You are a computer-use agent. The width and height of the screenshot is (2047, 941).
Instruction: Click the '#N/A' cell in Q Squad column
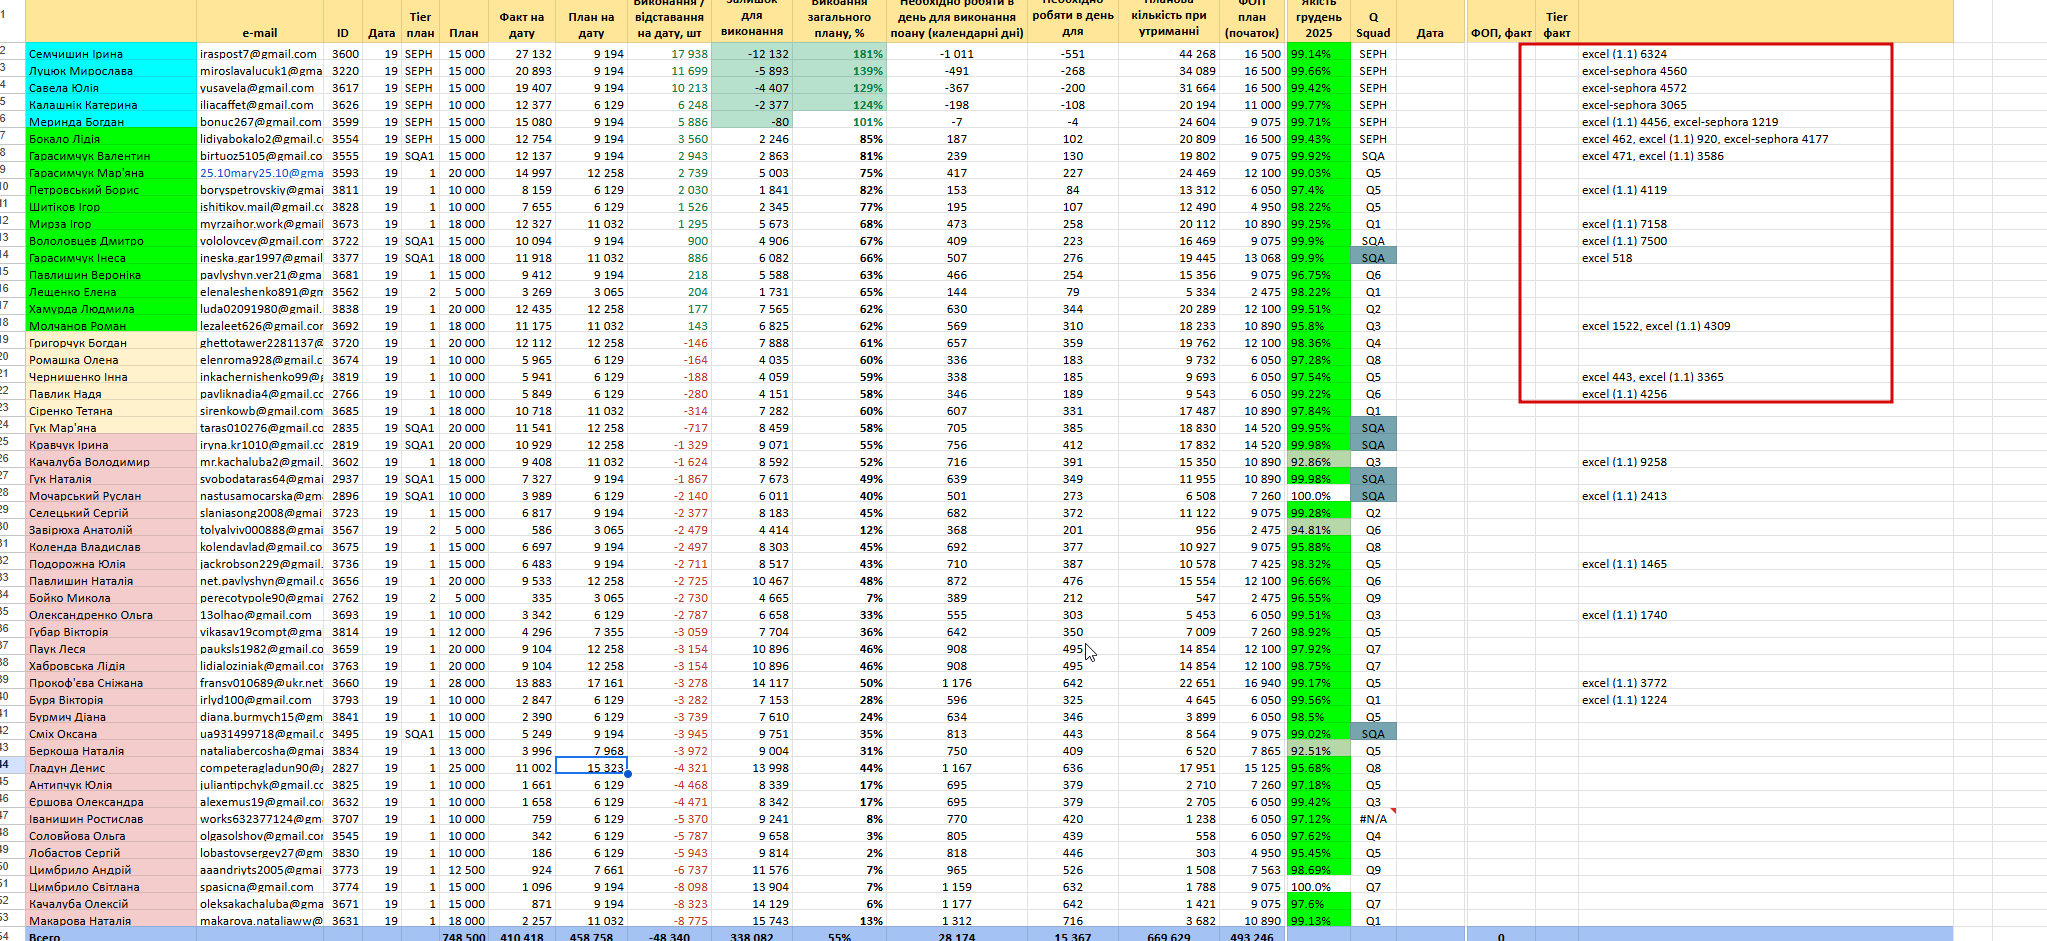tap(1373, 819)
